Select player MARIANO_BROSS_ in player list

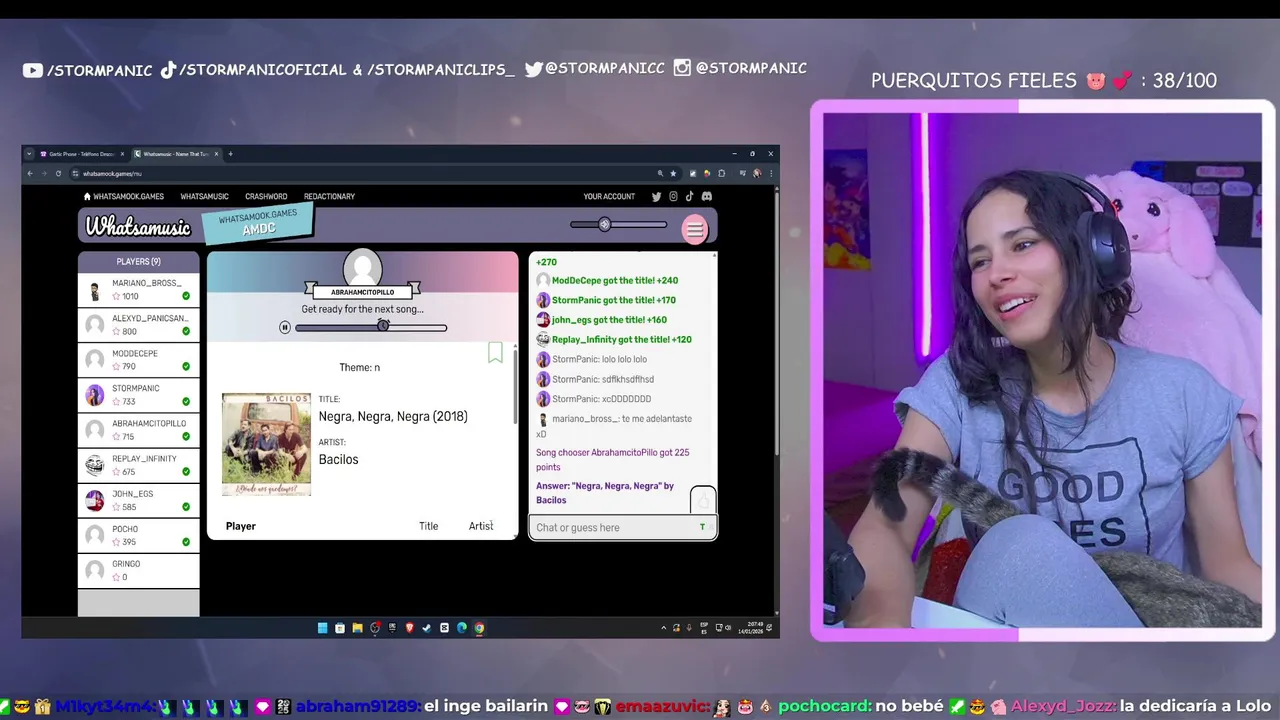(139, 290)
